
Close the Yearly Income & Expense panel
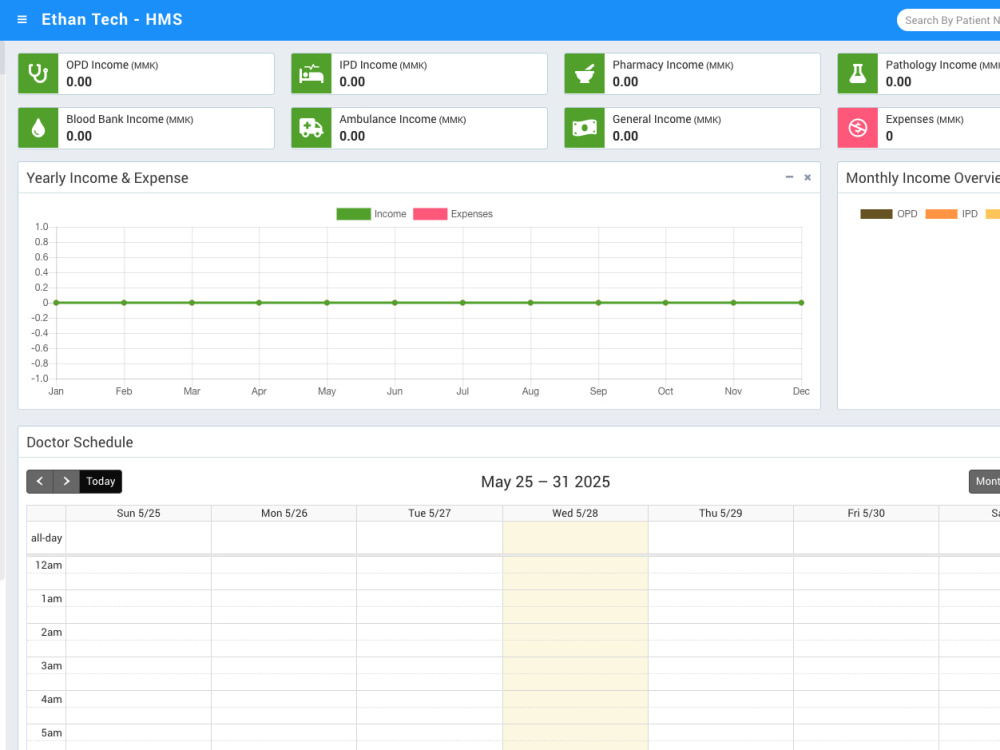point(807,177)
